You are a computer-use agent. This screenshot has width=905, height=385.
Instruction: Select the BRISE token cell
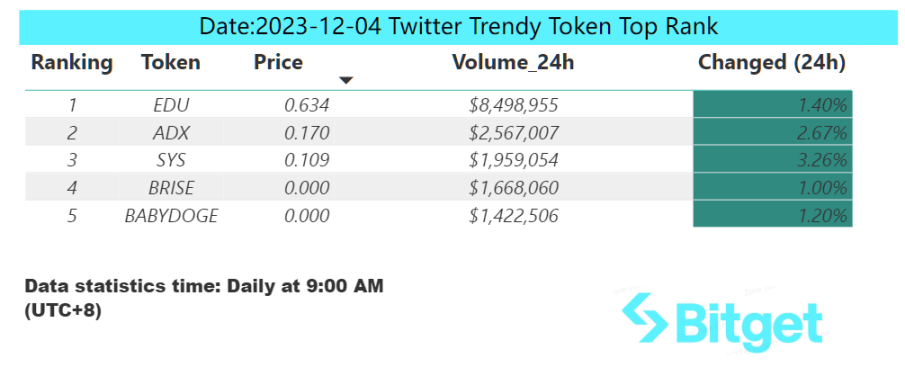[x=171, y=188]
